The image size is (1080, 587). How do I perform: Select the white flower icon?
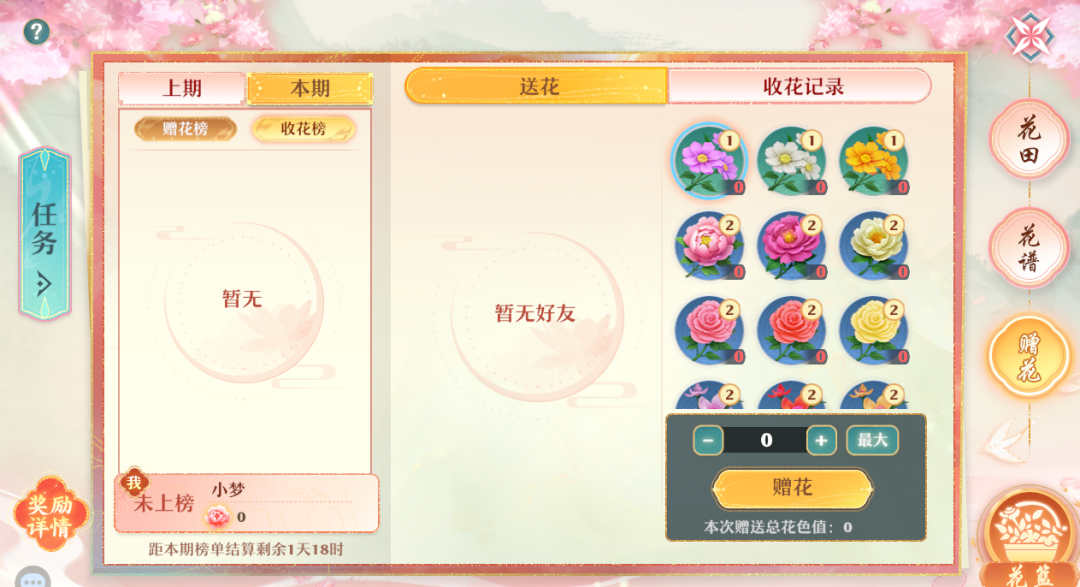[x=791, y=161]
